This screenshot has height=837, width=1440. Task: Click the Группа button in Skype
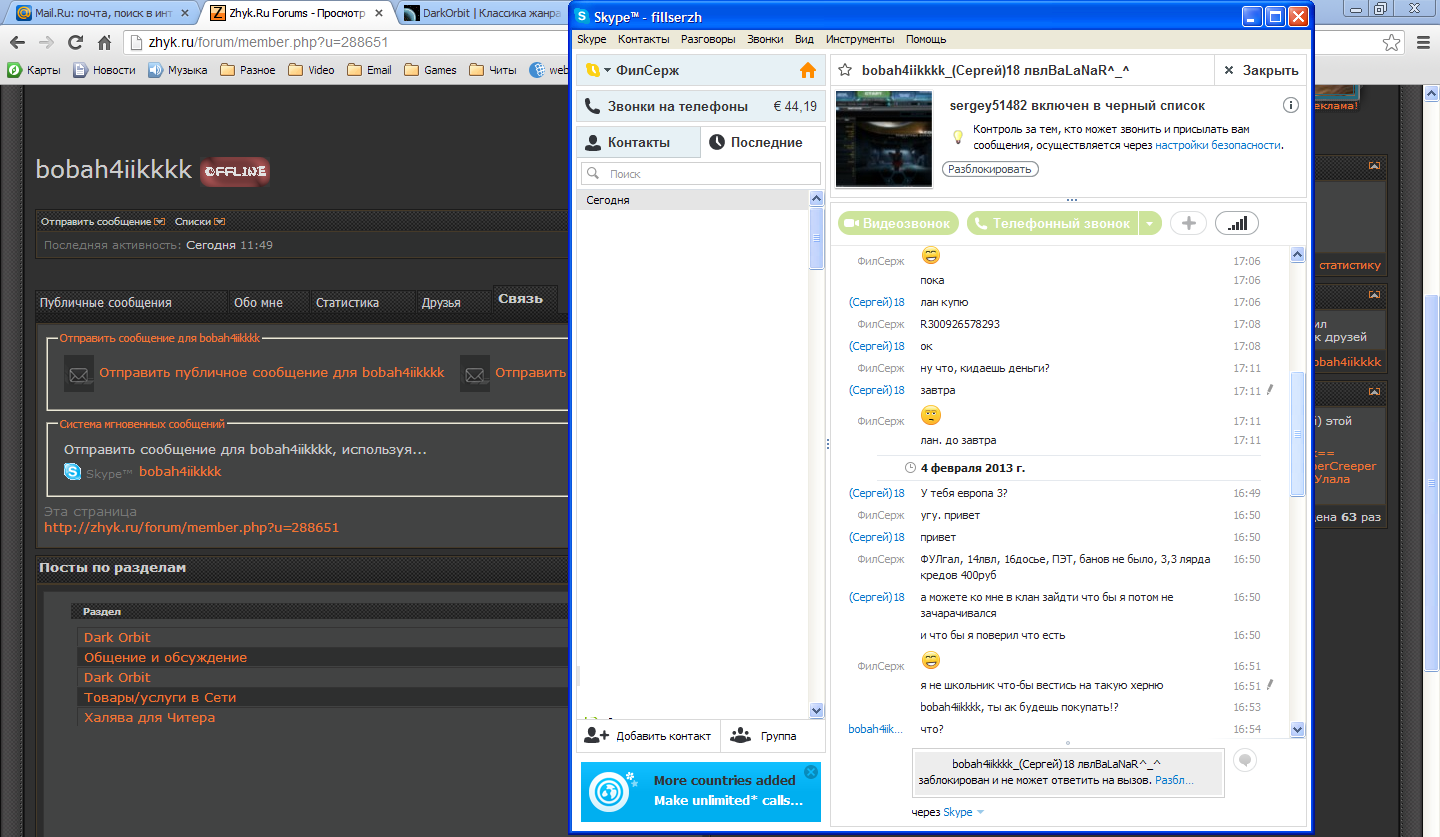pos(773,736)
